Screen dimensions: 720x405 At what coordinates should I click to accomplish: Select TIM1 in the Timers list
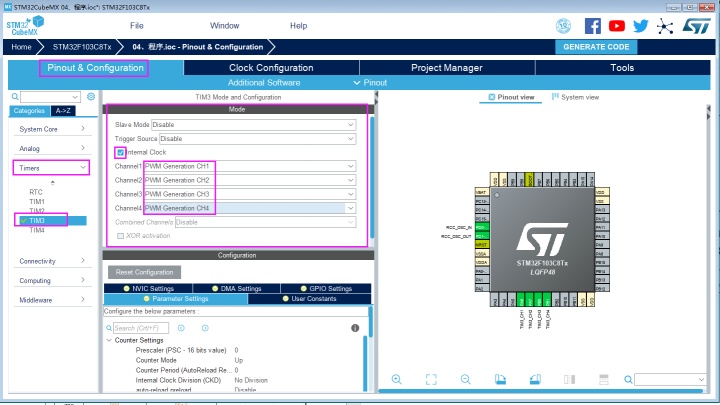pos(37,202)
